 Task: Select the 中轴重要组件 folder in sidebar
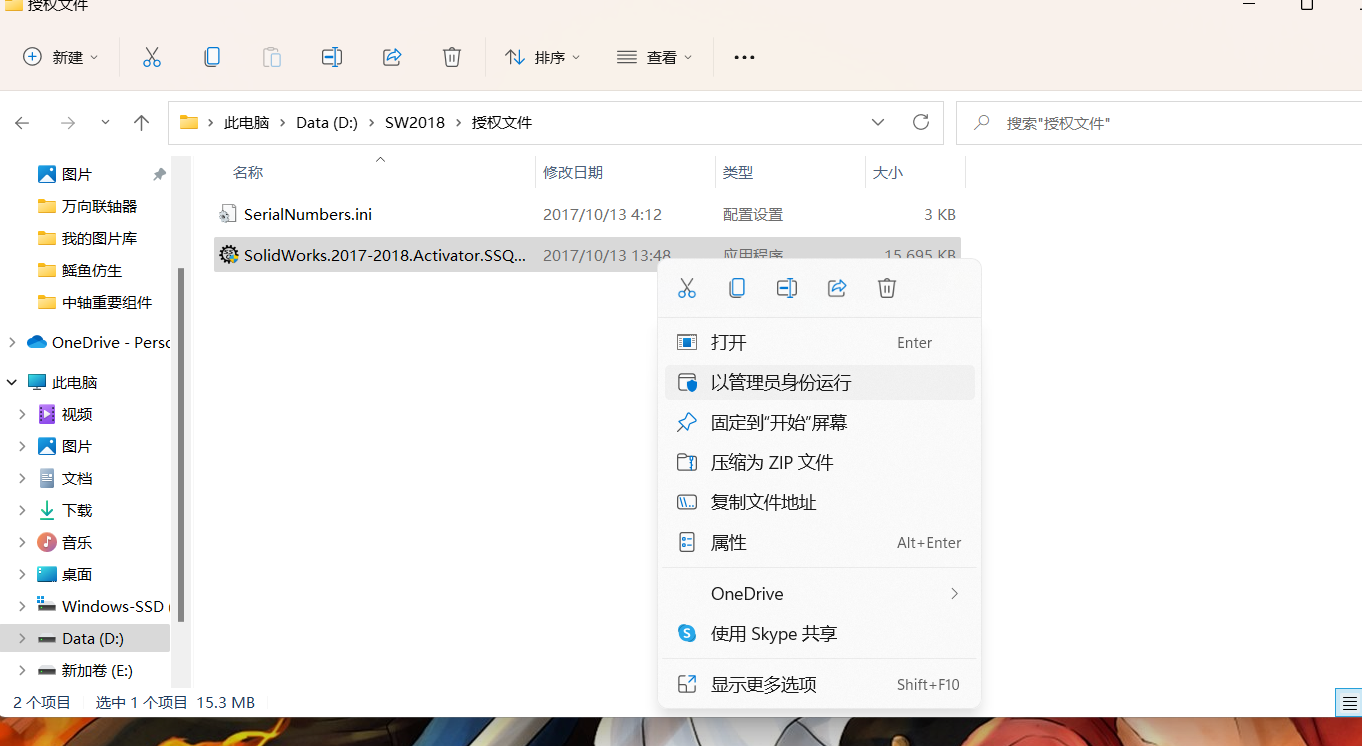tap(107, 302)
